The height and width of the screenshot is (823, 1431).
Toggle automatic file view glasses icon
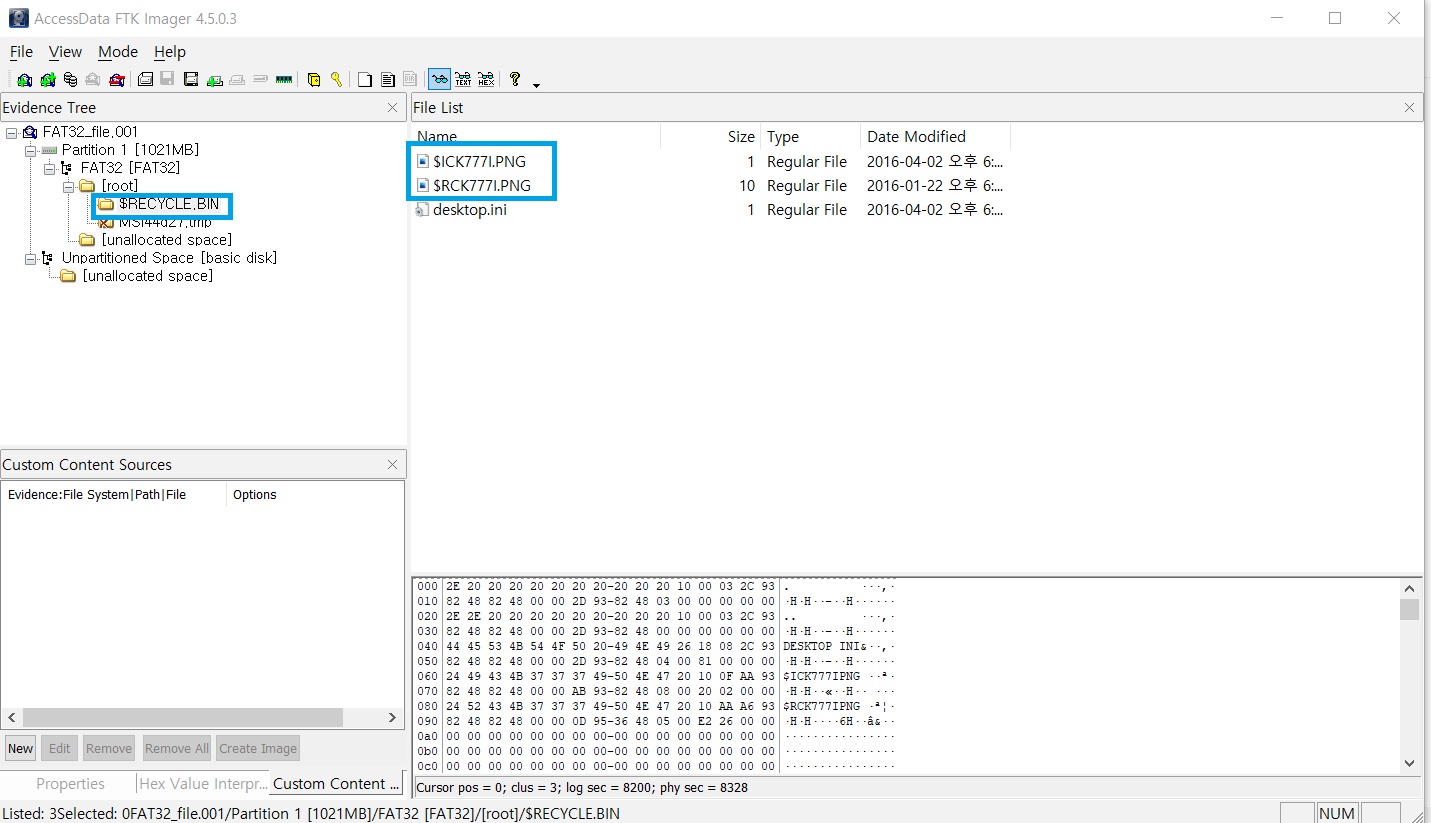(439, 80)
